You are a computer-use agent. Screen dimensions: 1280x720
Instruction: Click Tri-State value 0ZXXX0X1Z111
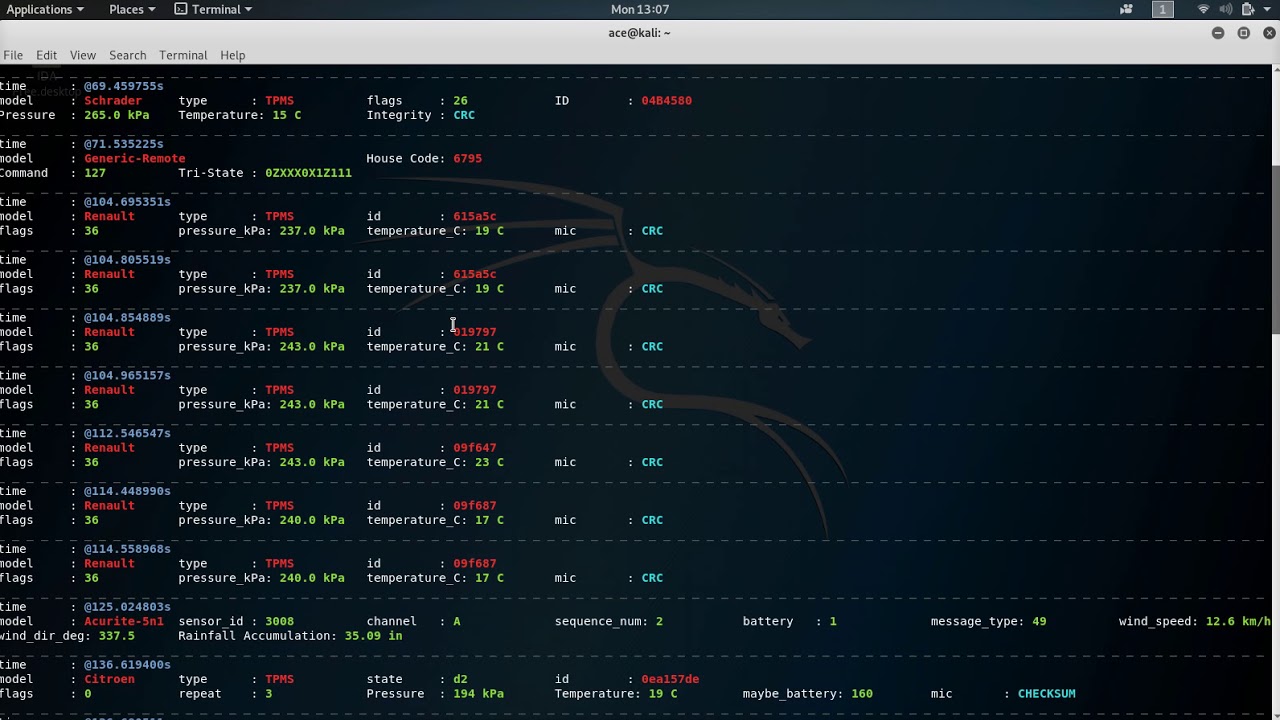(309, 173)
